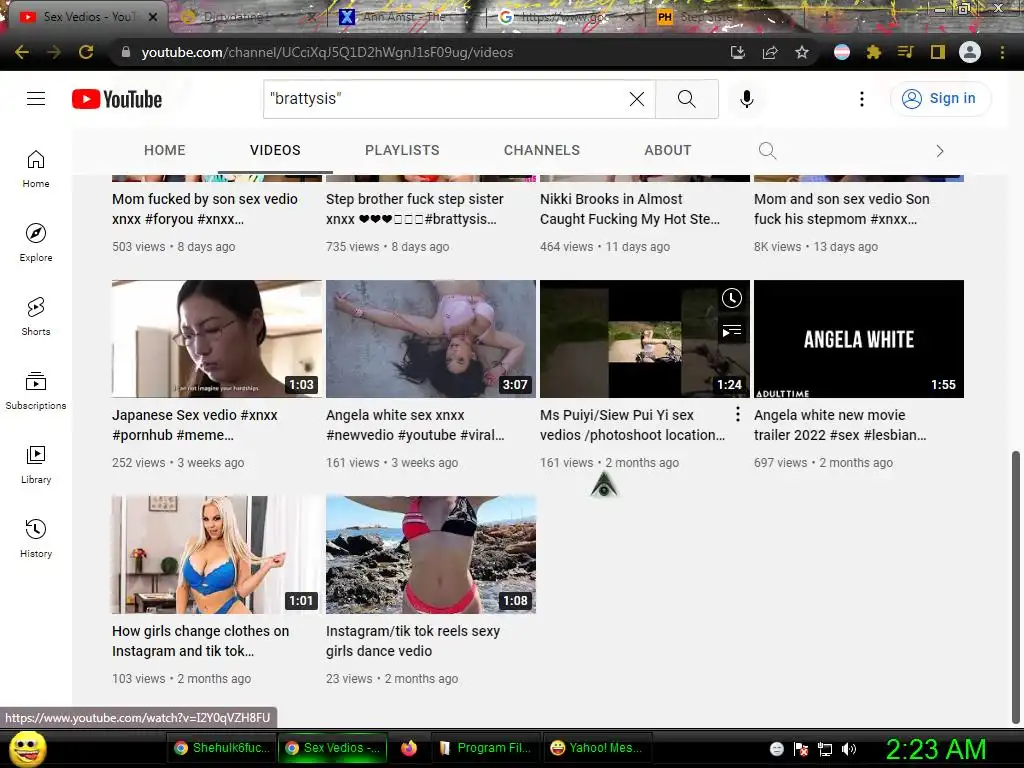This screenshot has height=768, width=1024.
Task: Close the current YouTube browser tab
Action: point(153,17)
